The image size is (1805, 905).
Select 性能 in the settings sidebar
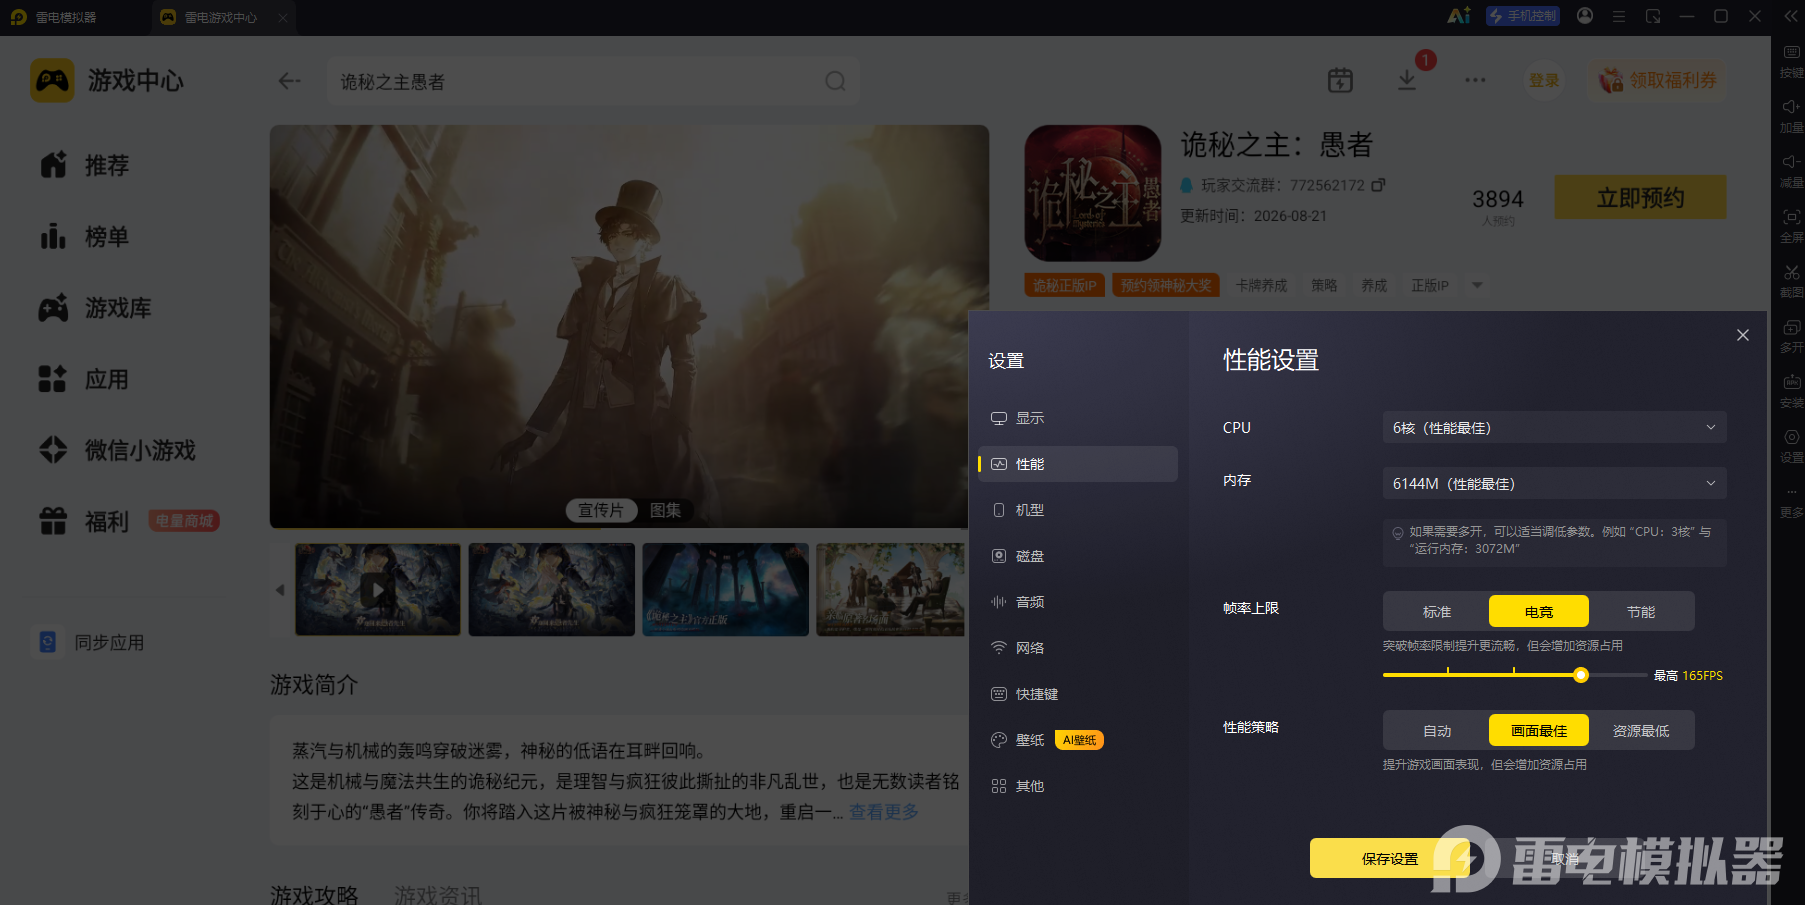click(x=1077, y=464)
